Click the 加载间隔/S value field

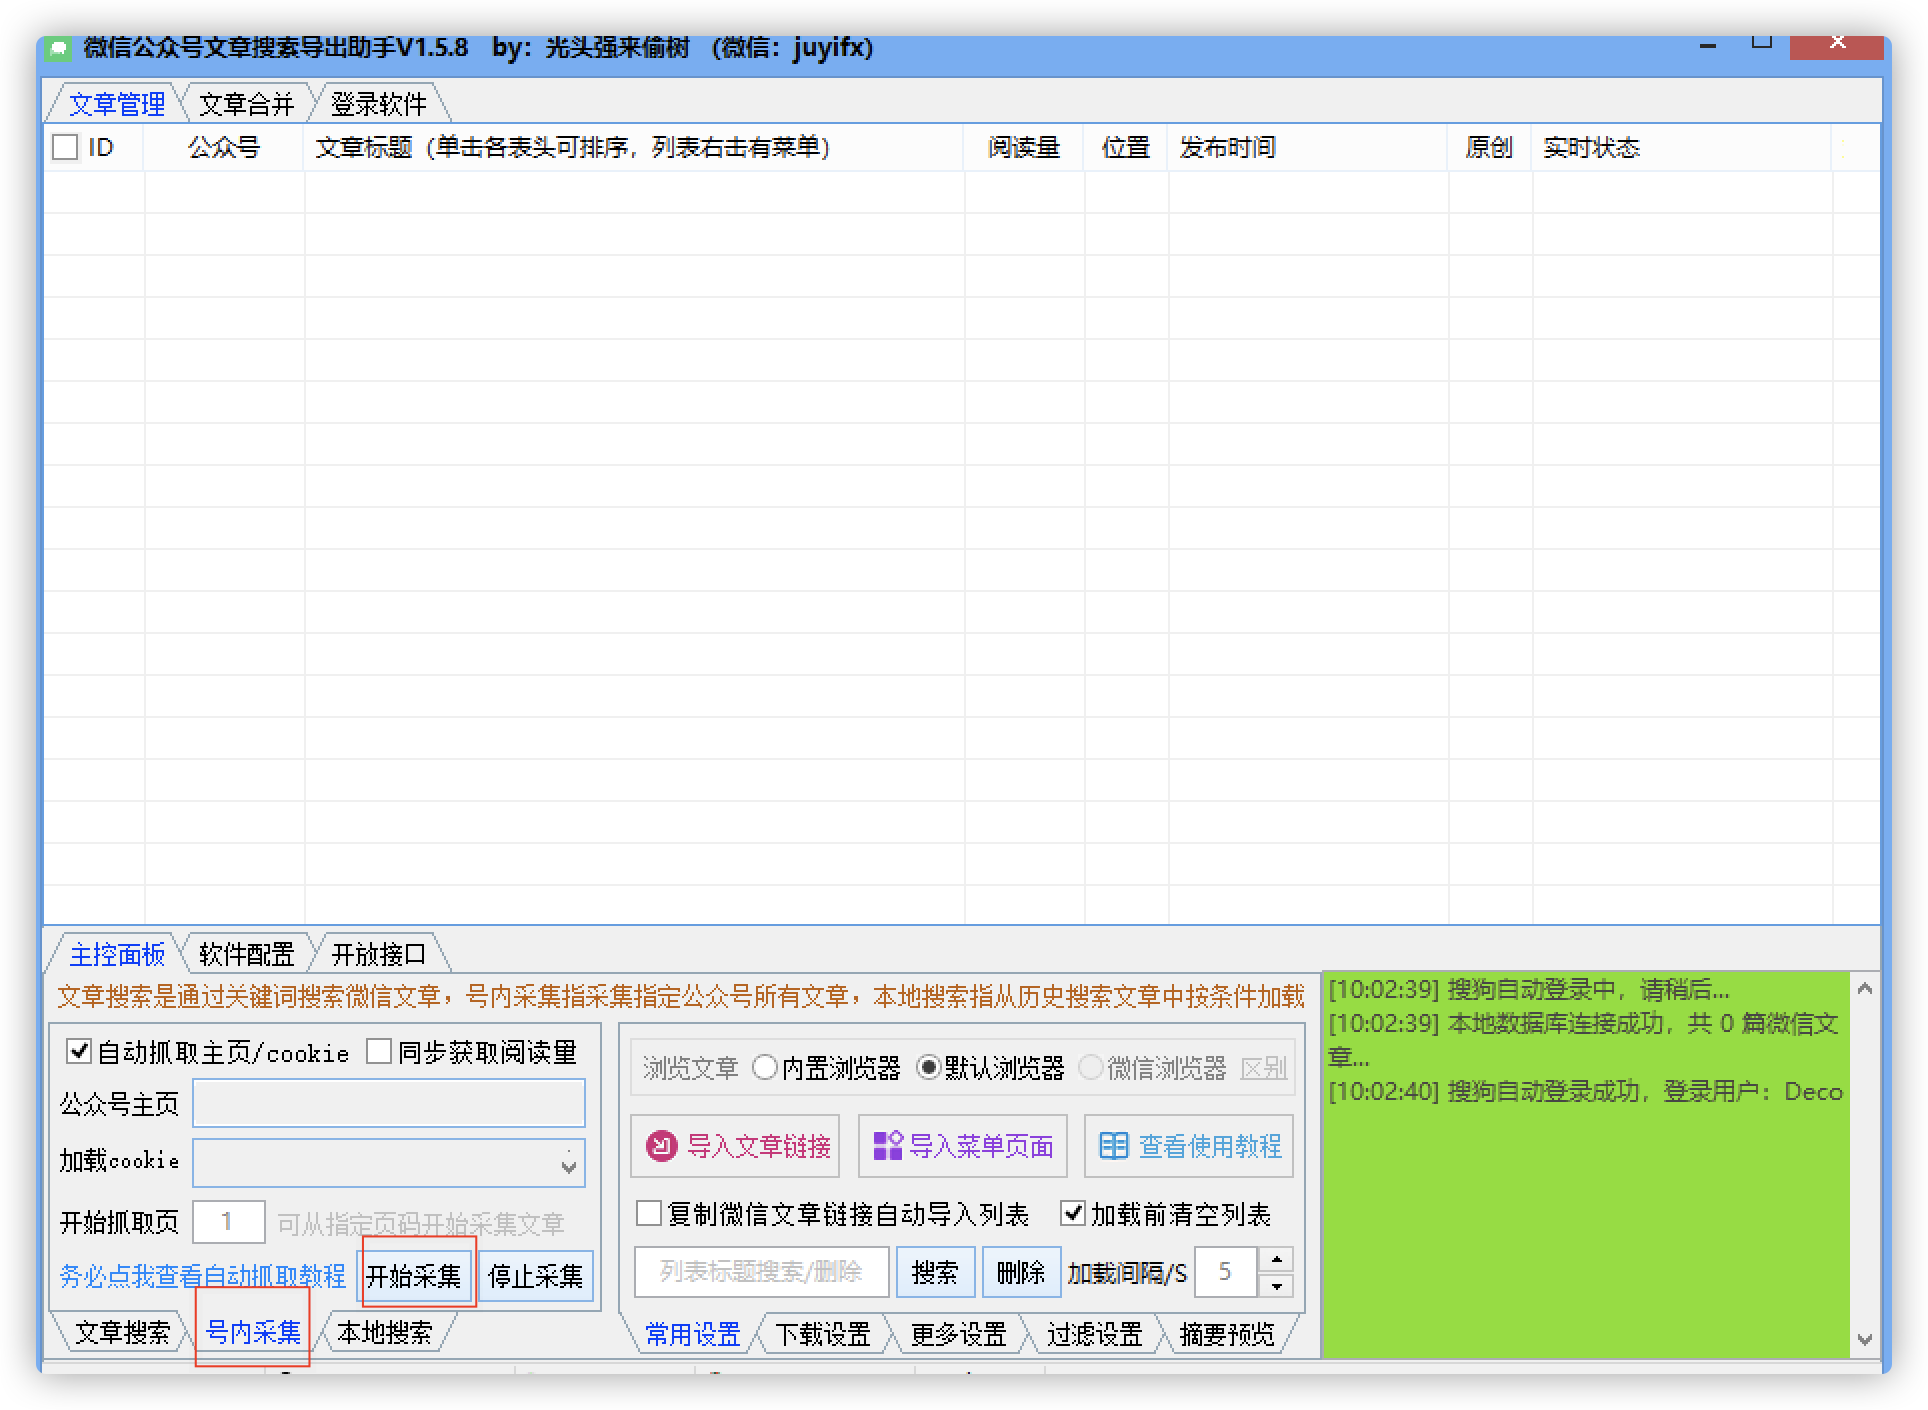pos(1226,1272)
